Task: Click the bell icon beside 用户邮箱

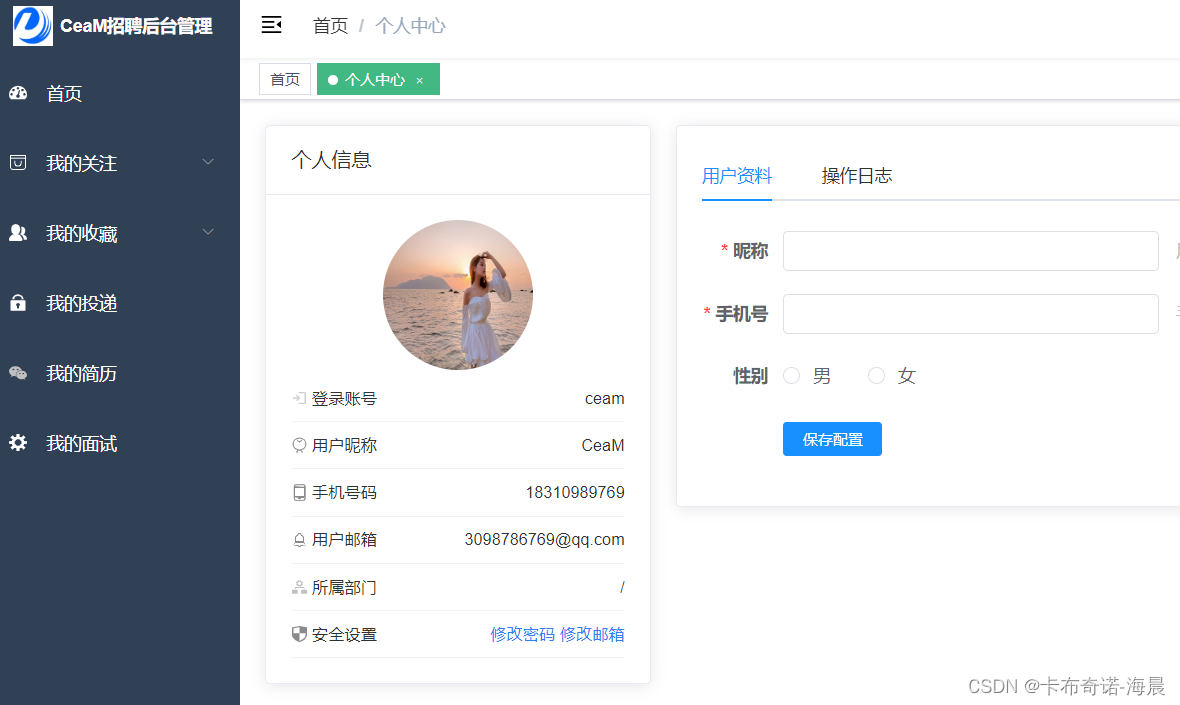Action: 299,540
